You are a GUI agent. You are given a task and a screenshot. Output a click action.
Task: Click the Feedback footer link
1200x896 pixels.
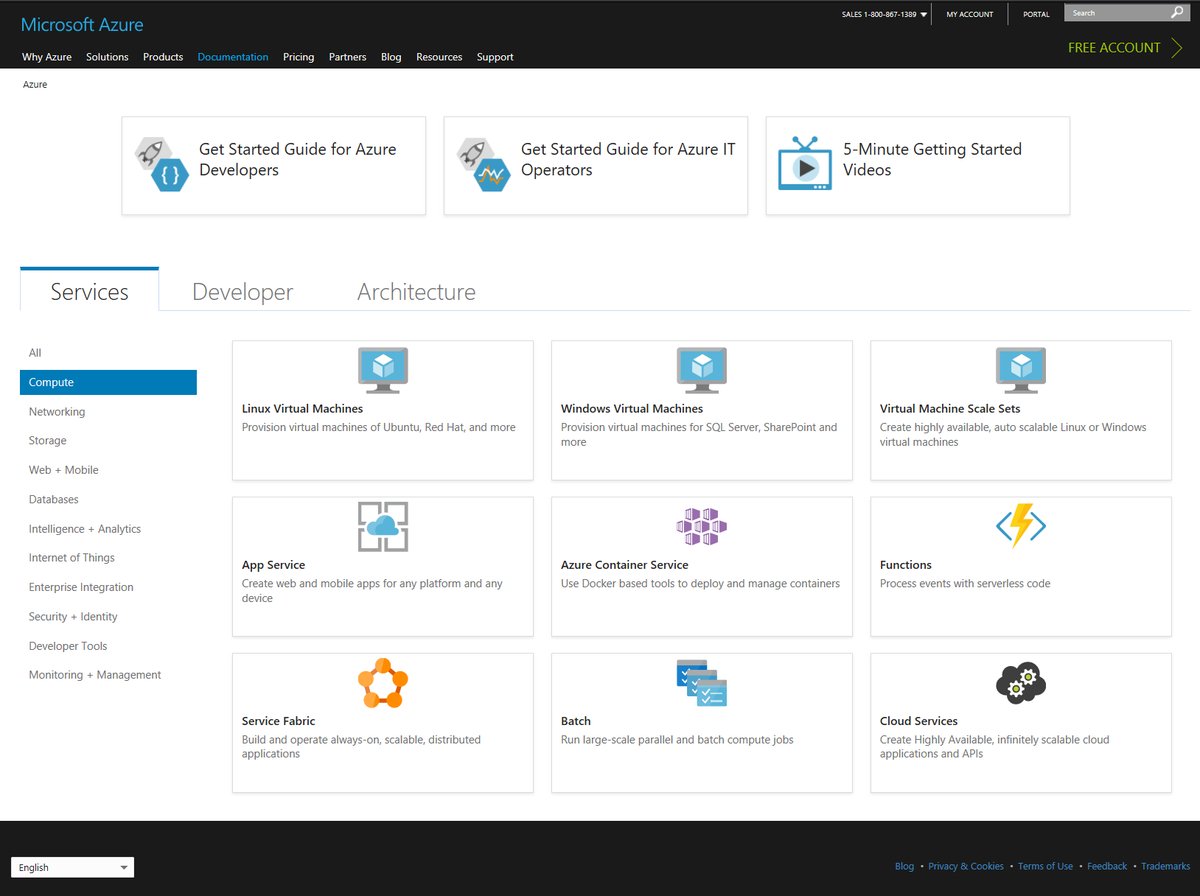[x=1107, y=866]
